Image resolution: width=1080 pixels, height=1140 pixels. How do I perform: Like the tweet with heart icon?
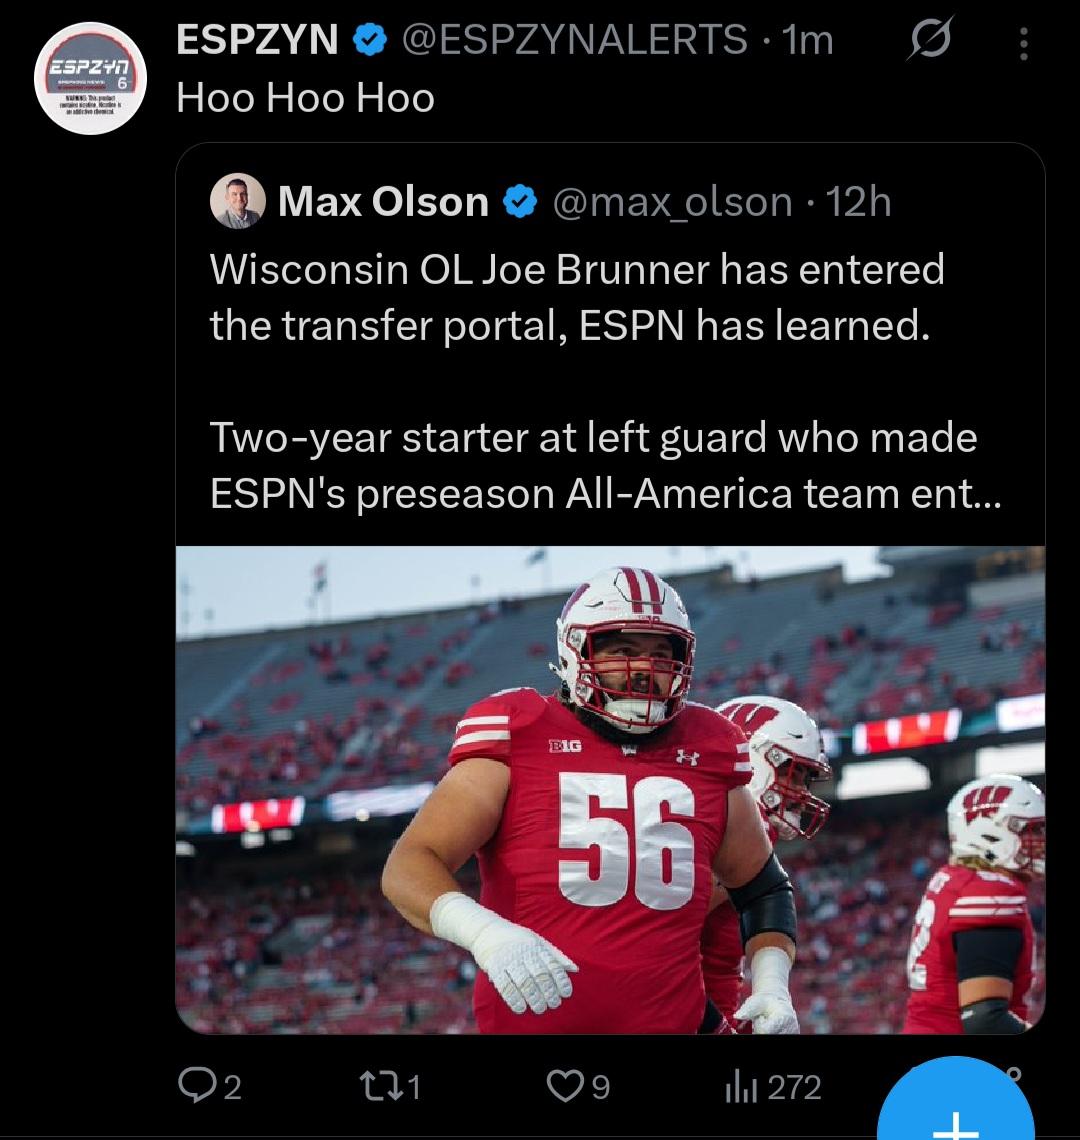click(567, 1086)
